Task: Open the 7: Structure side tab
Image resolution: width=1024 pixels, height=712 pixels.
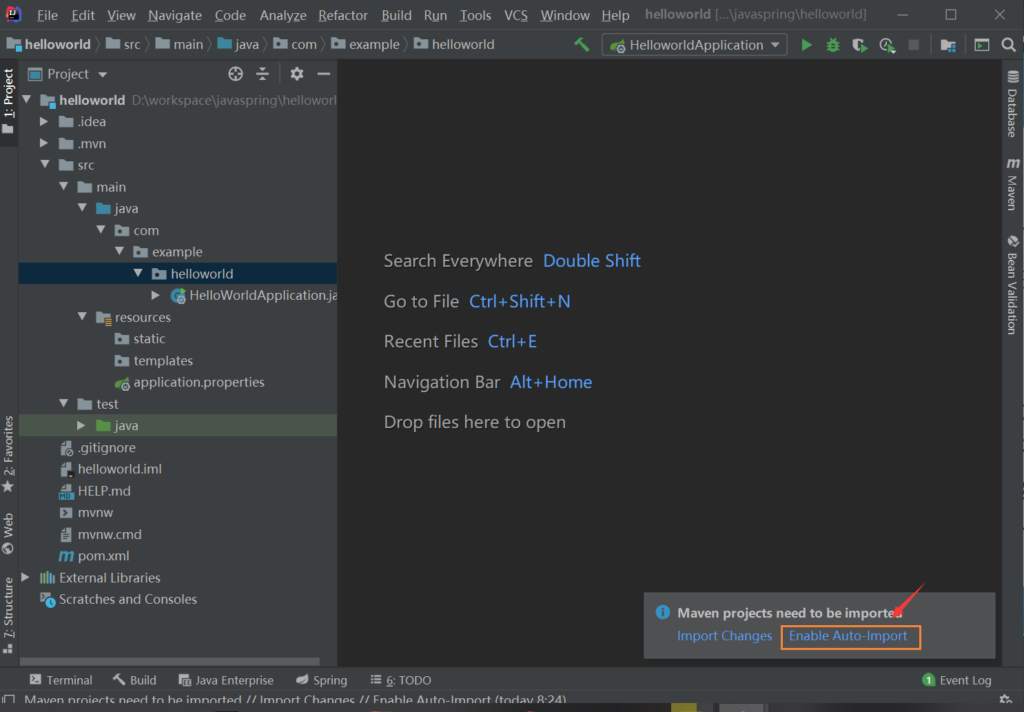Action: pyautogui.click(x=8, y=615)
